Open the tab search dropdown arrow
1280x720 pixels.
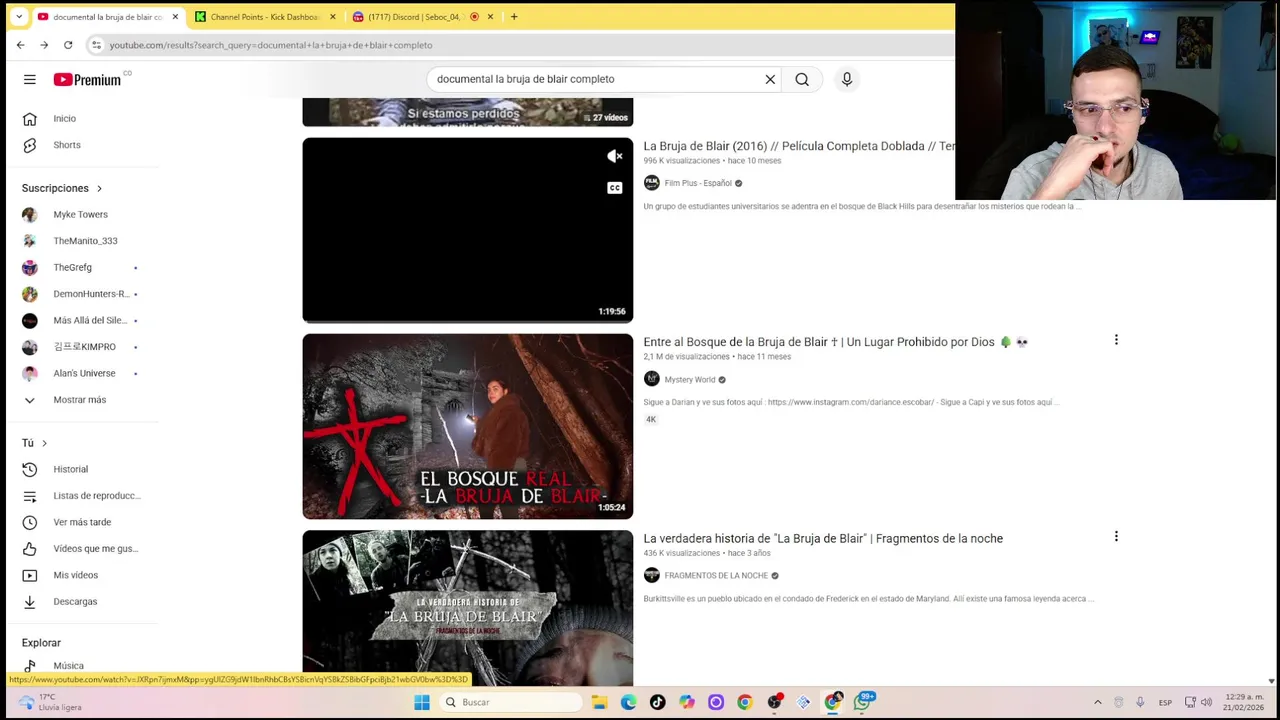pos(18,17)
